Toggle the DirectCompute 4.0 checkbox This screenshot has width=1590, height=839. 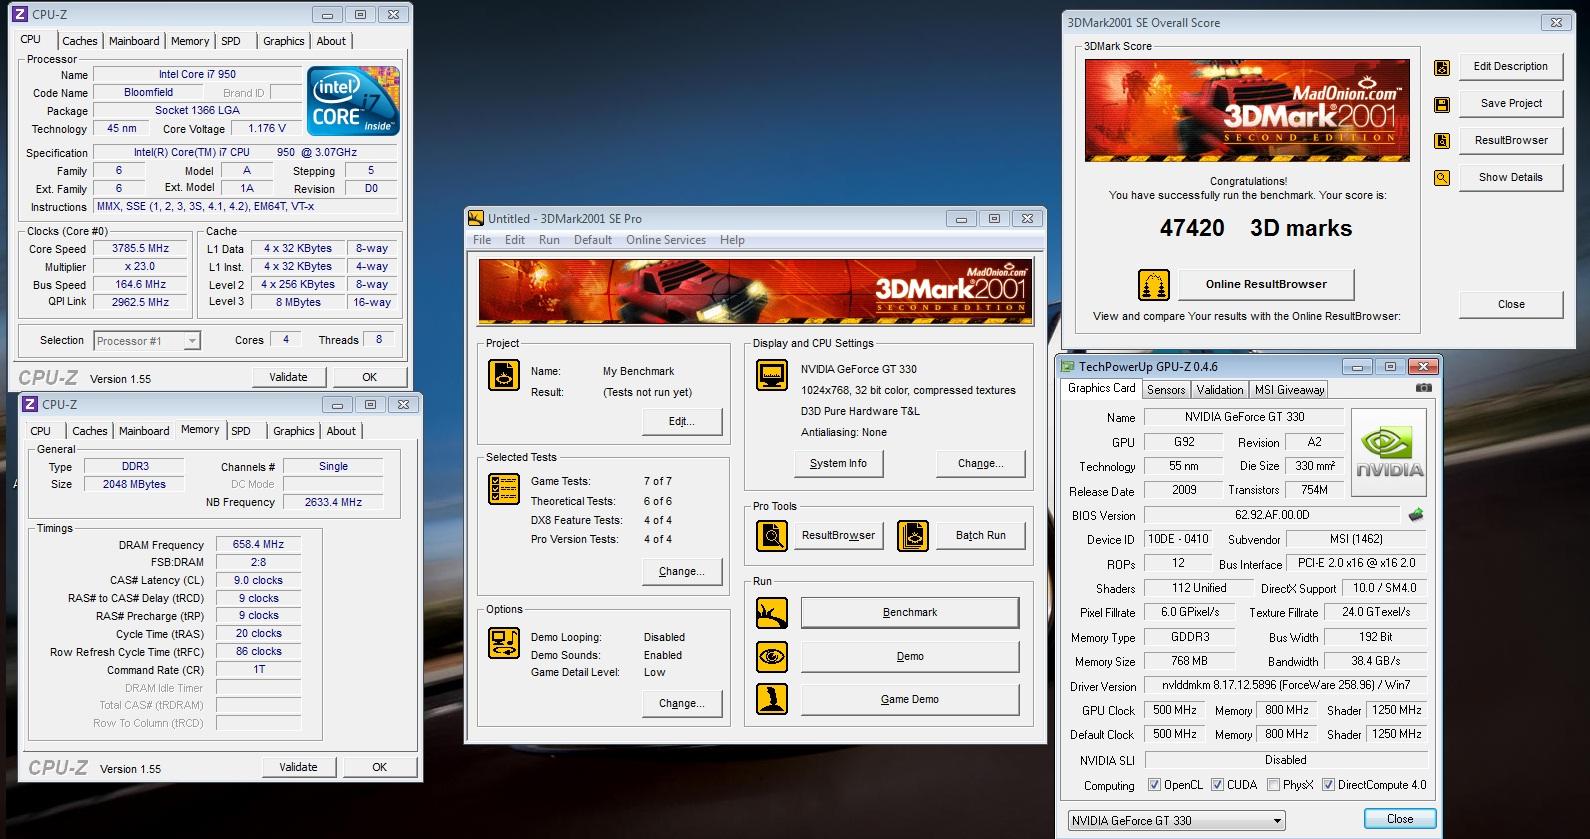click(x=1328, y=785)
